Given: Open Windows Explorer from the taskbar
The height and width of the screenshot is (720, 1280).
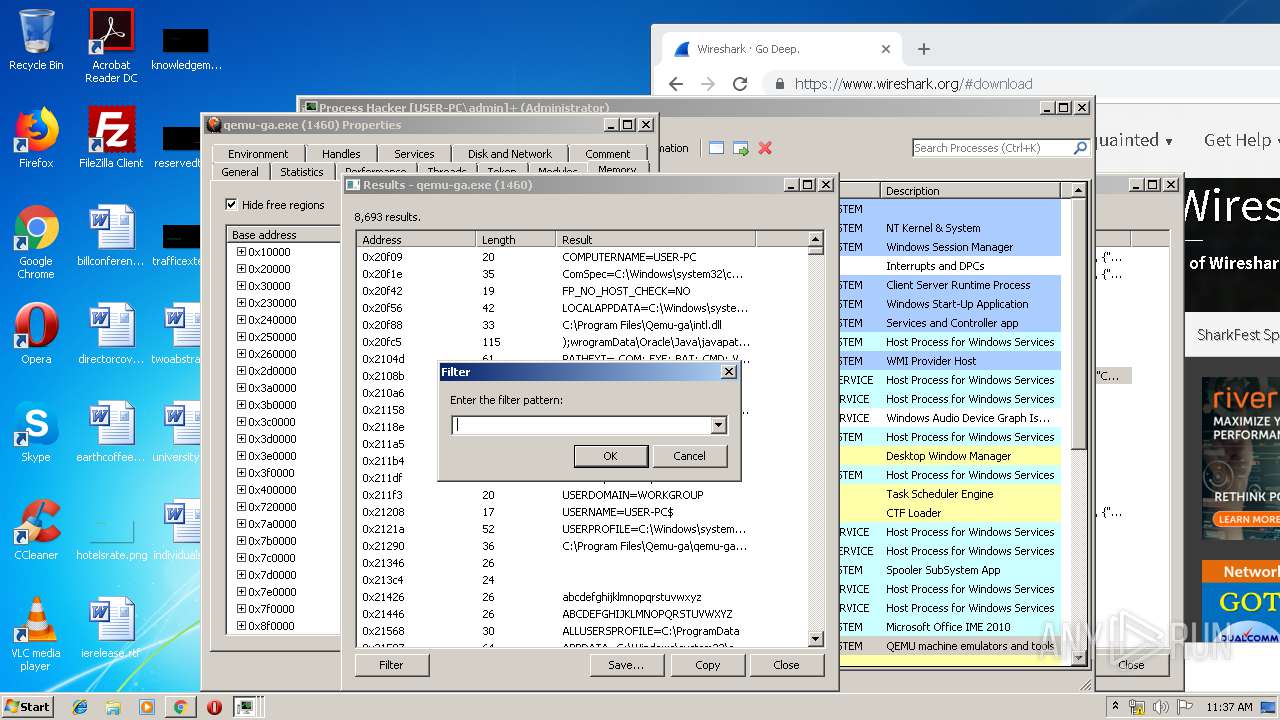Looking at the screenshot, I should (113, 707).
